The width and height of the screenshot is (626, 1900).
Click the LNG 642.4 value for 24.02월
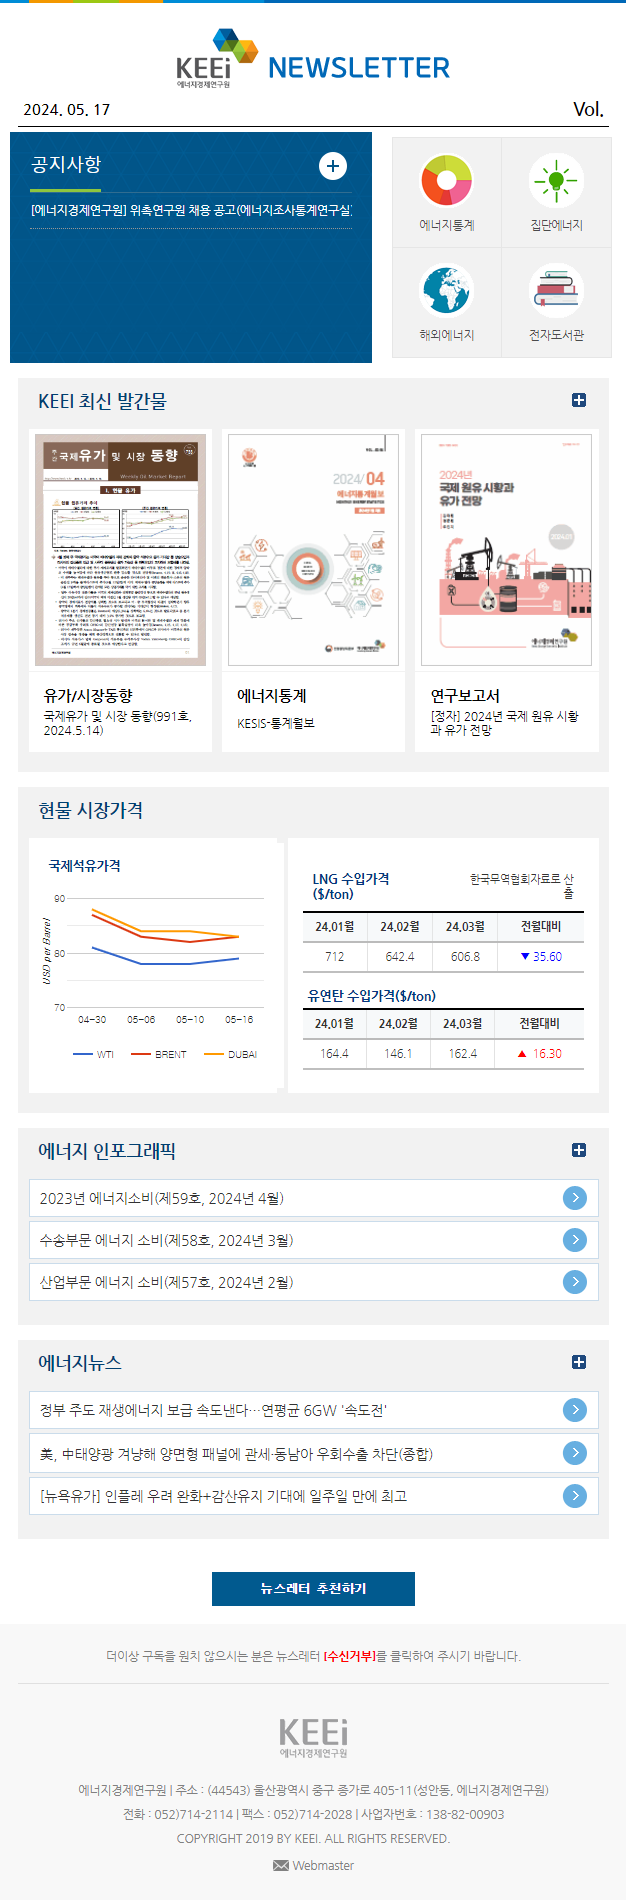pos(400,957)
